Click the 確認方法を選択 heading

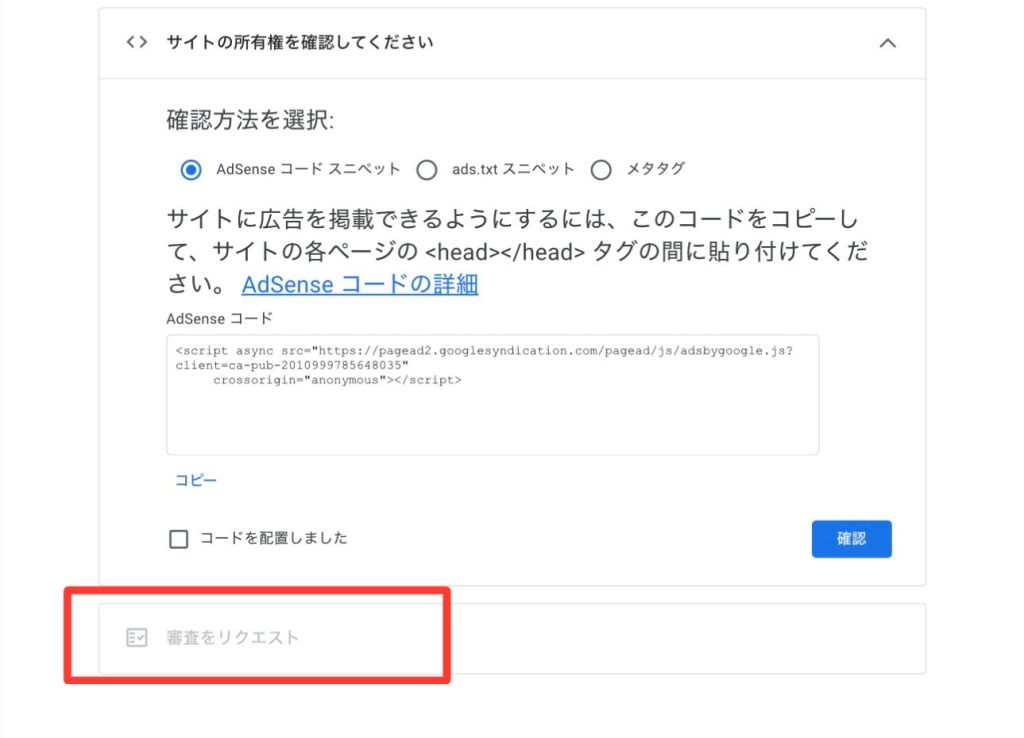point(250,121)
